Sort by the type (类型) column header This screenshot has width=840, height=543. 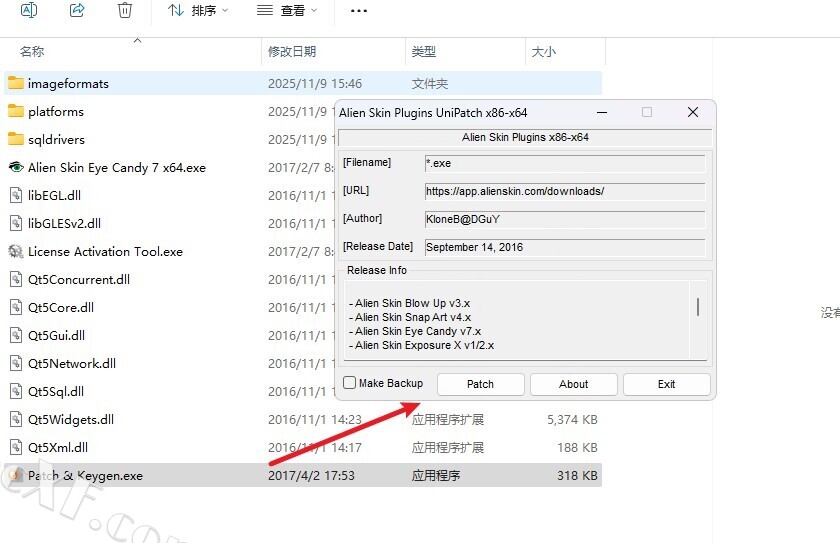click(x=424, y=52)
